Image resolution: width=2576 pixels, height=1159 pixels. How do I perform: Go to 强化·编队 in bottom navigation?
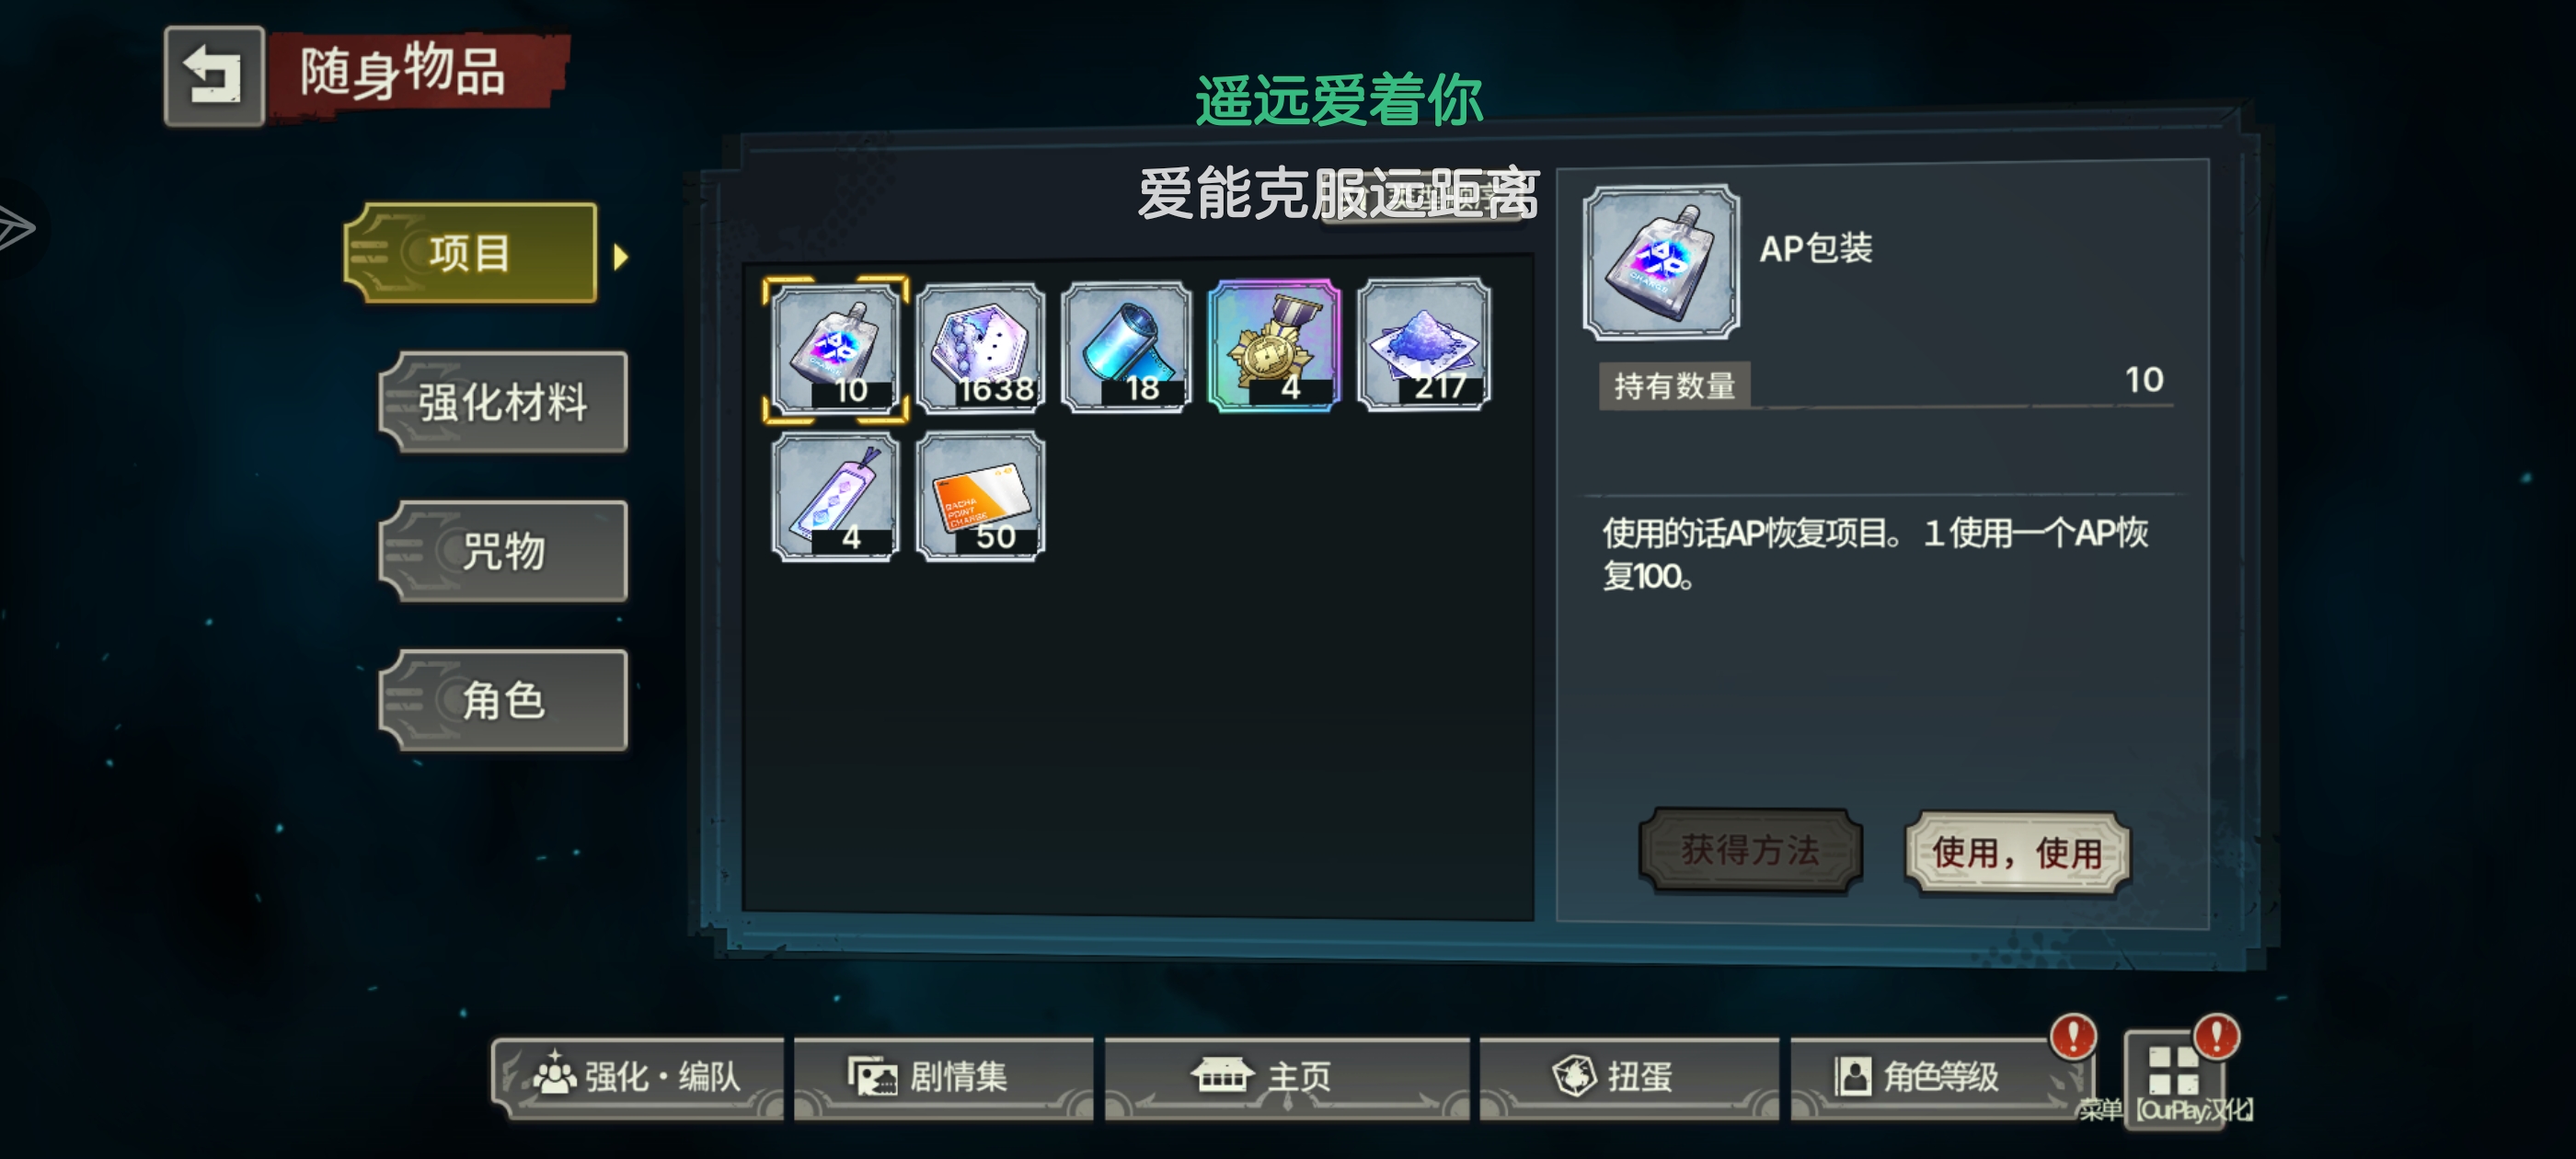638,1077
